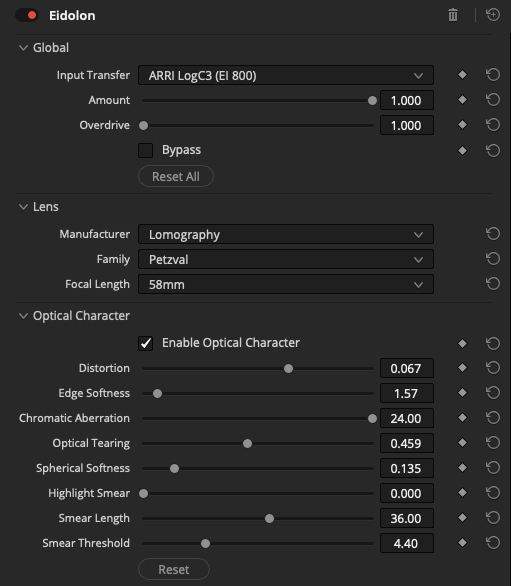Click the Smear Length value field 36.00
Screen dimensions: 511x586
tap(407, 518)
